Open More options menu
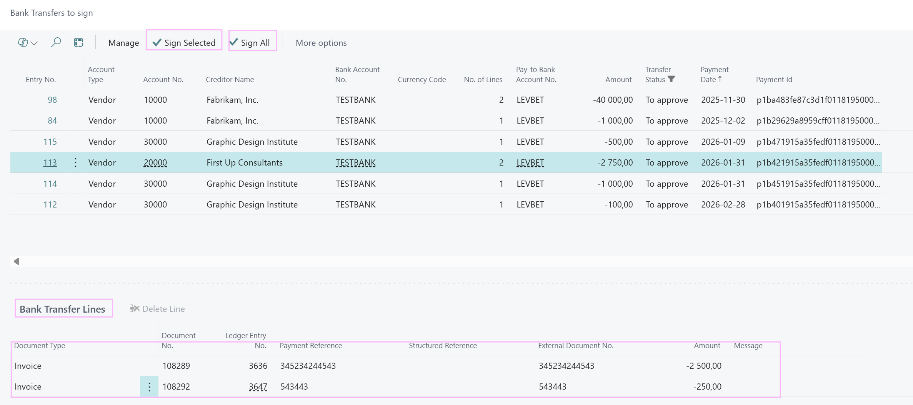Viewport: 913px width, 405px height. click(321, 43)
